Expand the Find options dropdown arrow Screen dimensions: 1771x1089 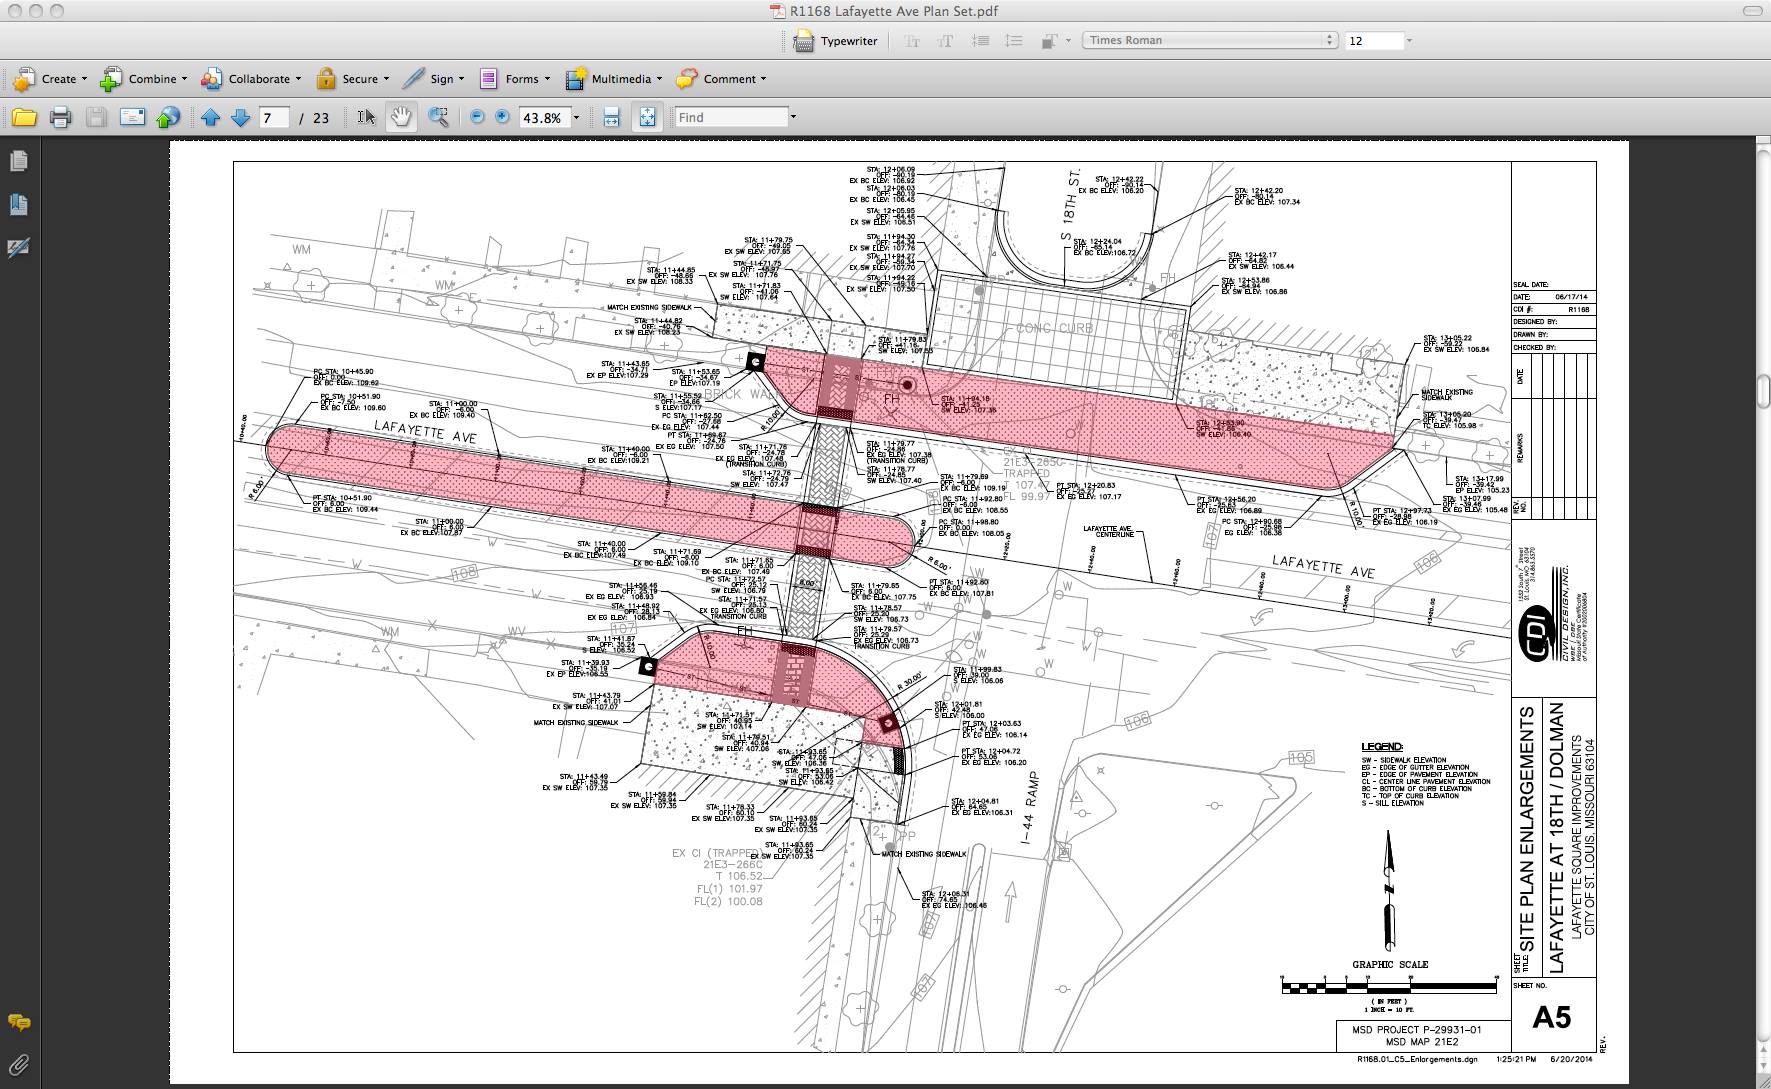(793, 117)
